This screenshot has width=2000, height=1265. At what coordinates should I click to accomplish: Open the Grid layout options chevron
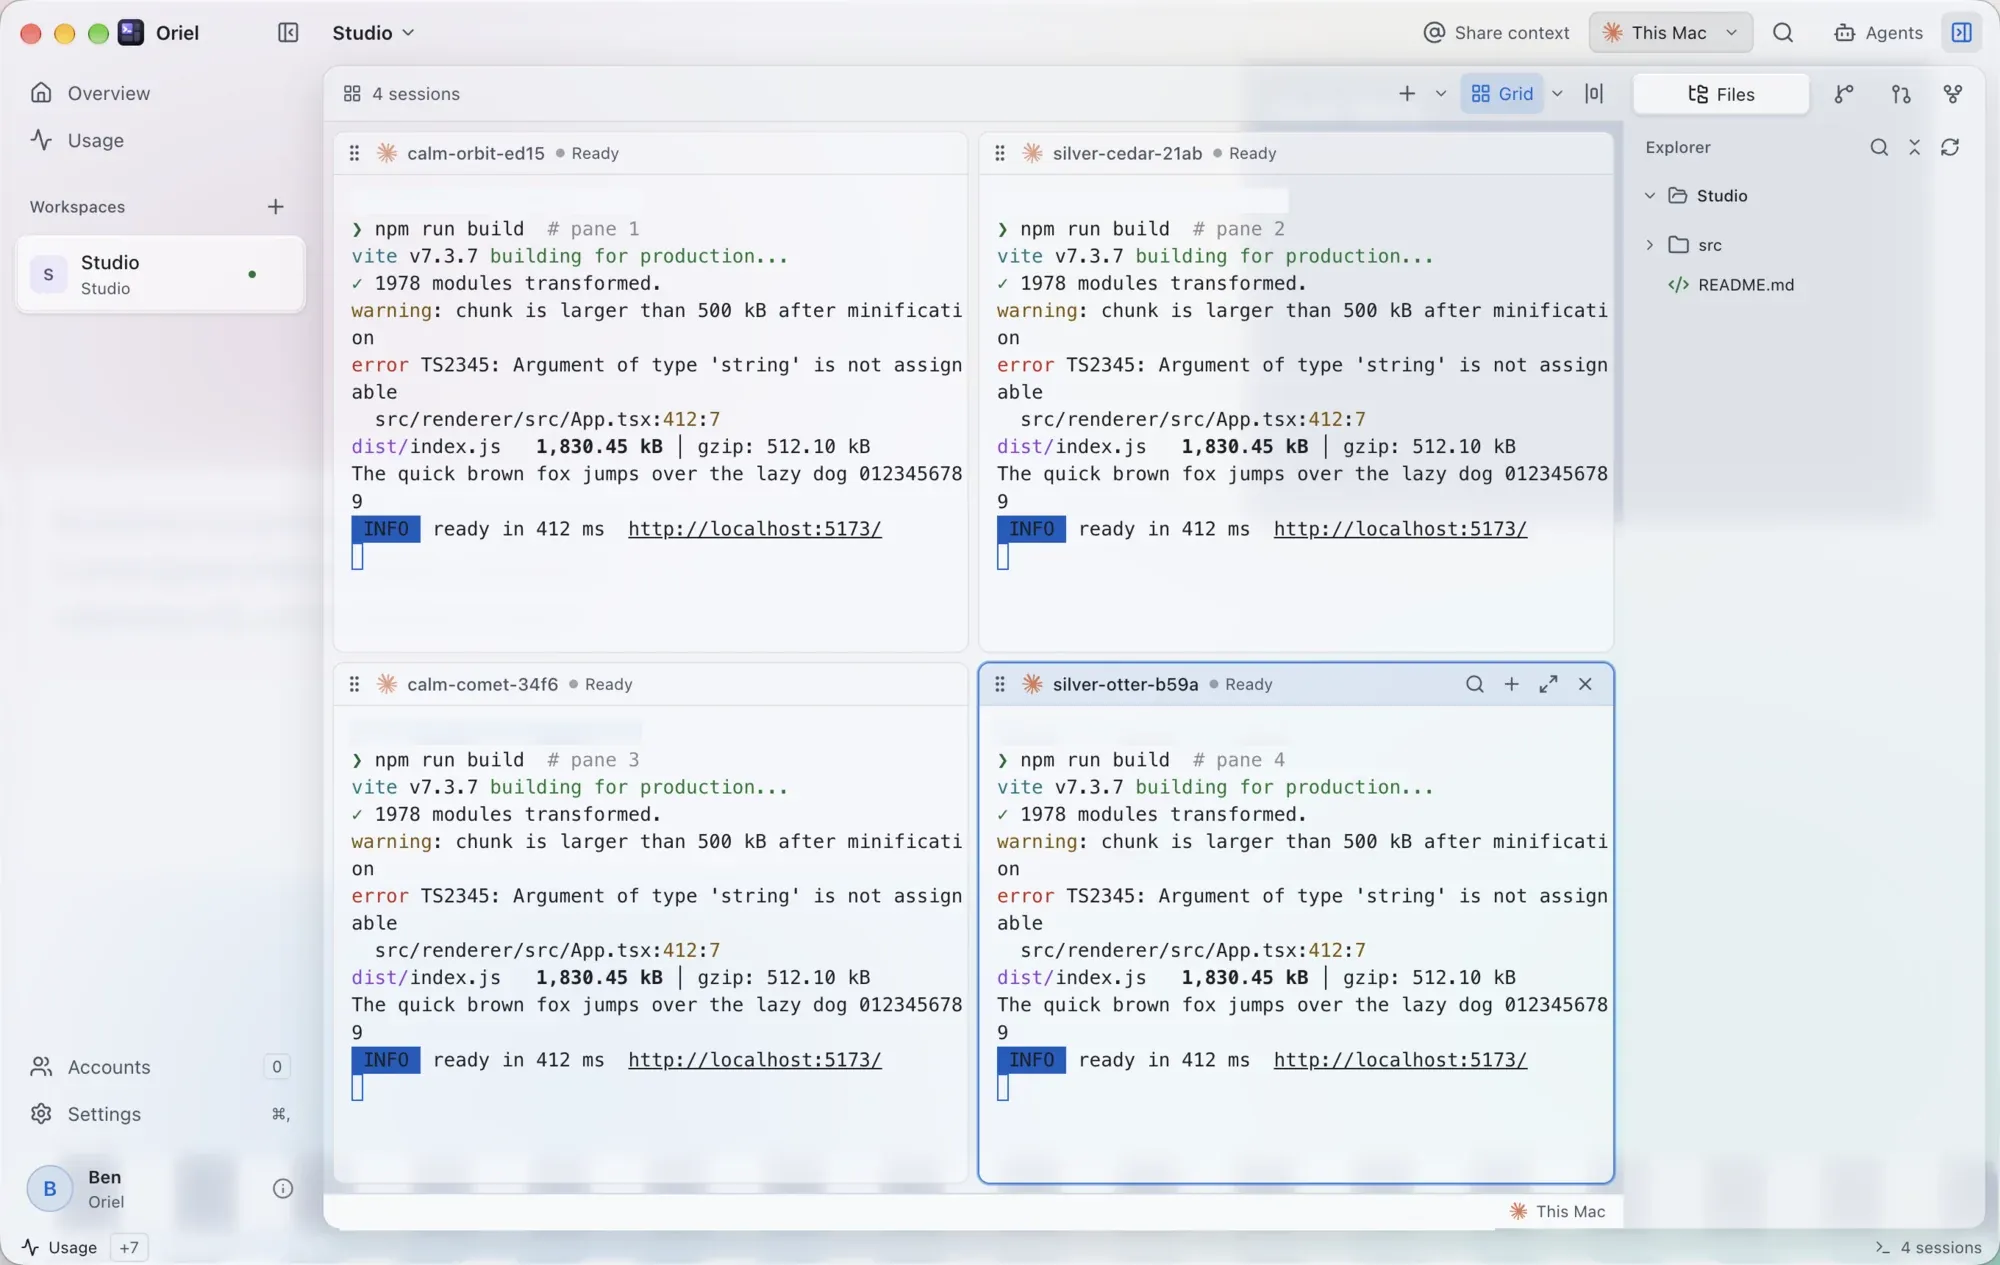1557,94
